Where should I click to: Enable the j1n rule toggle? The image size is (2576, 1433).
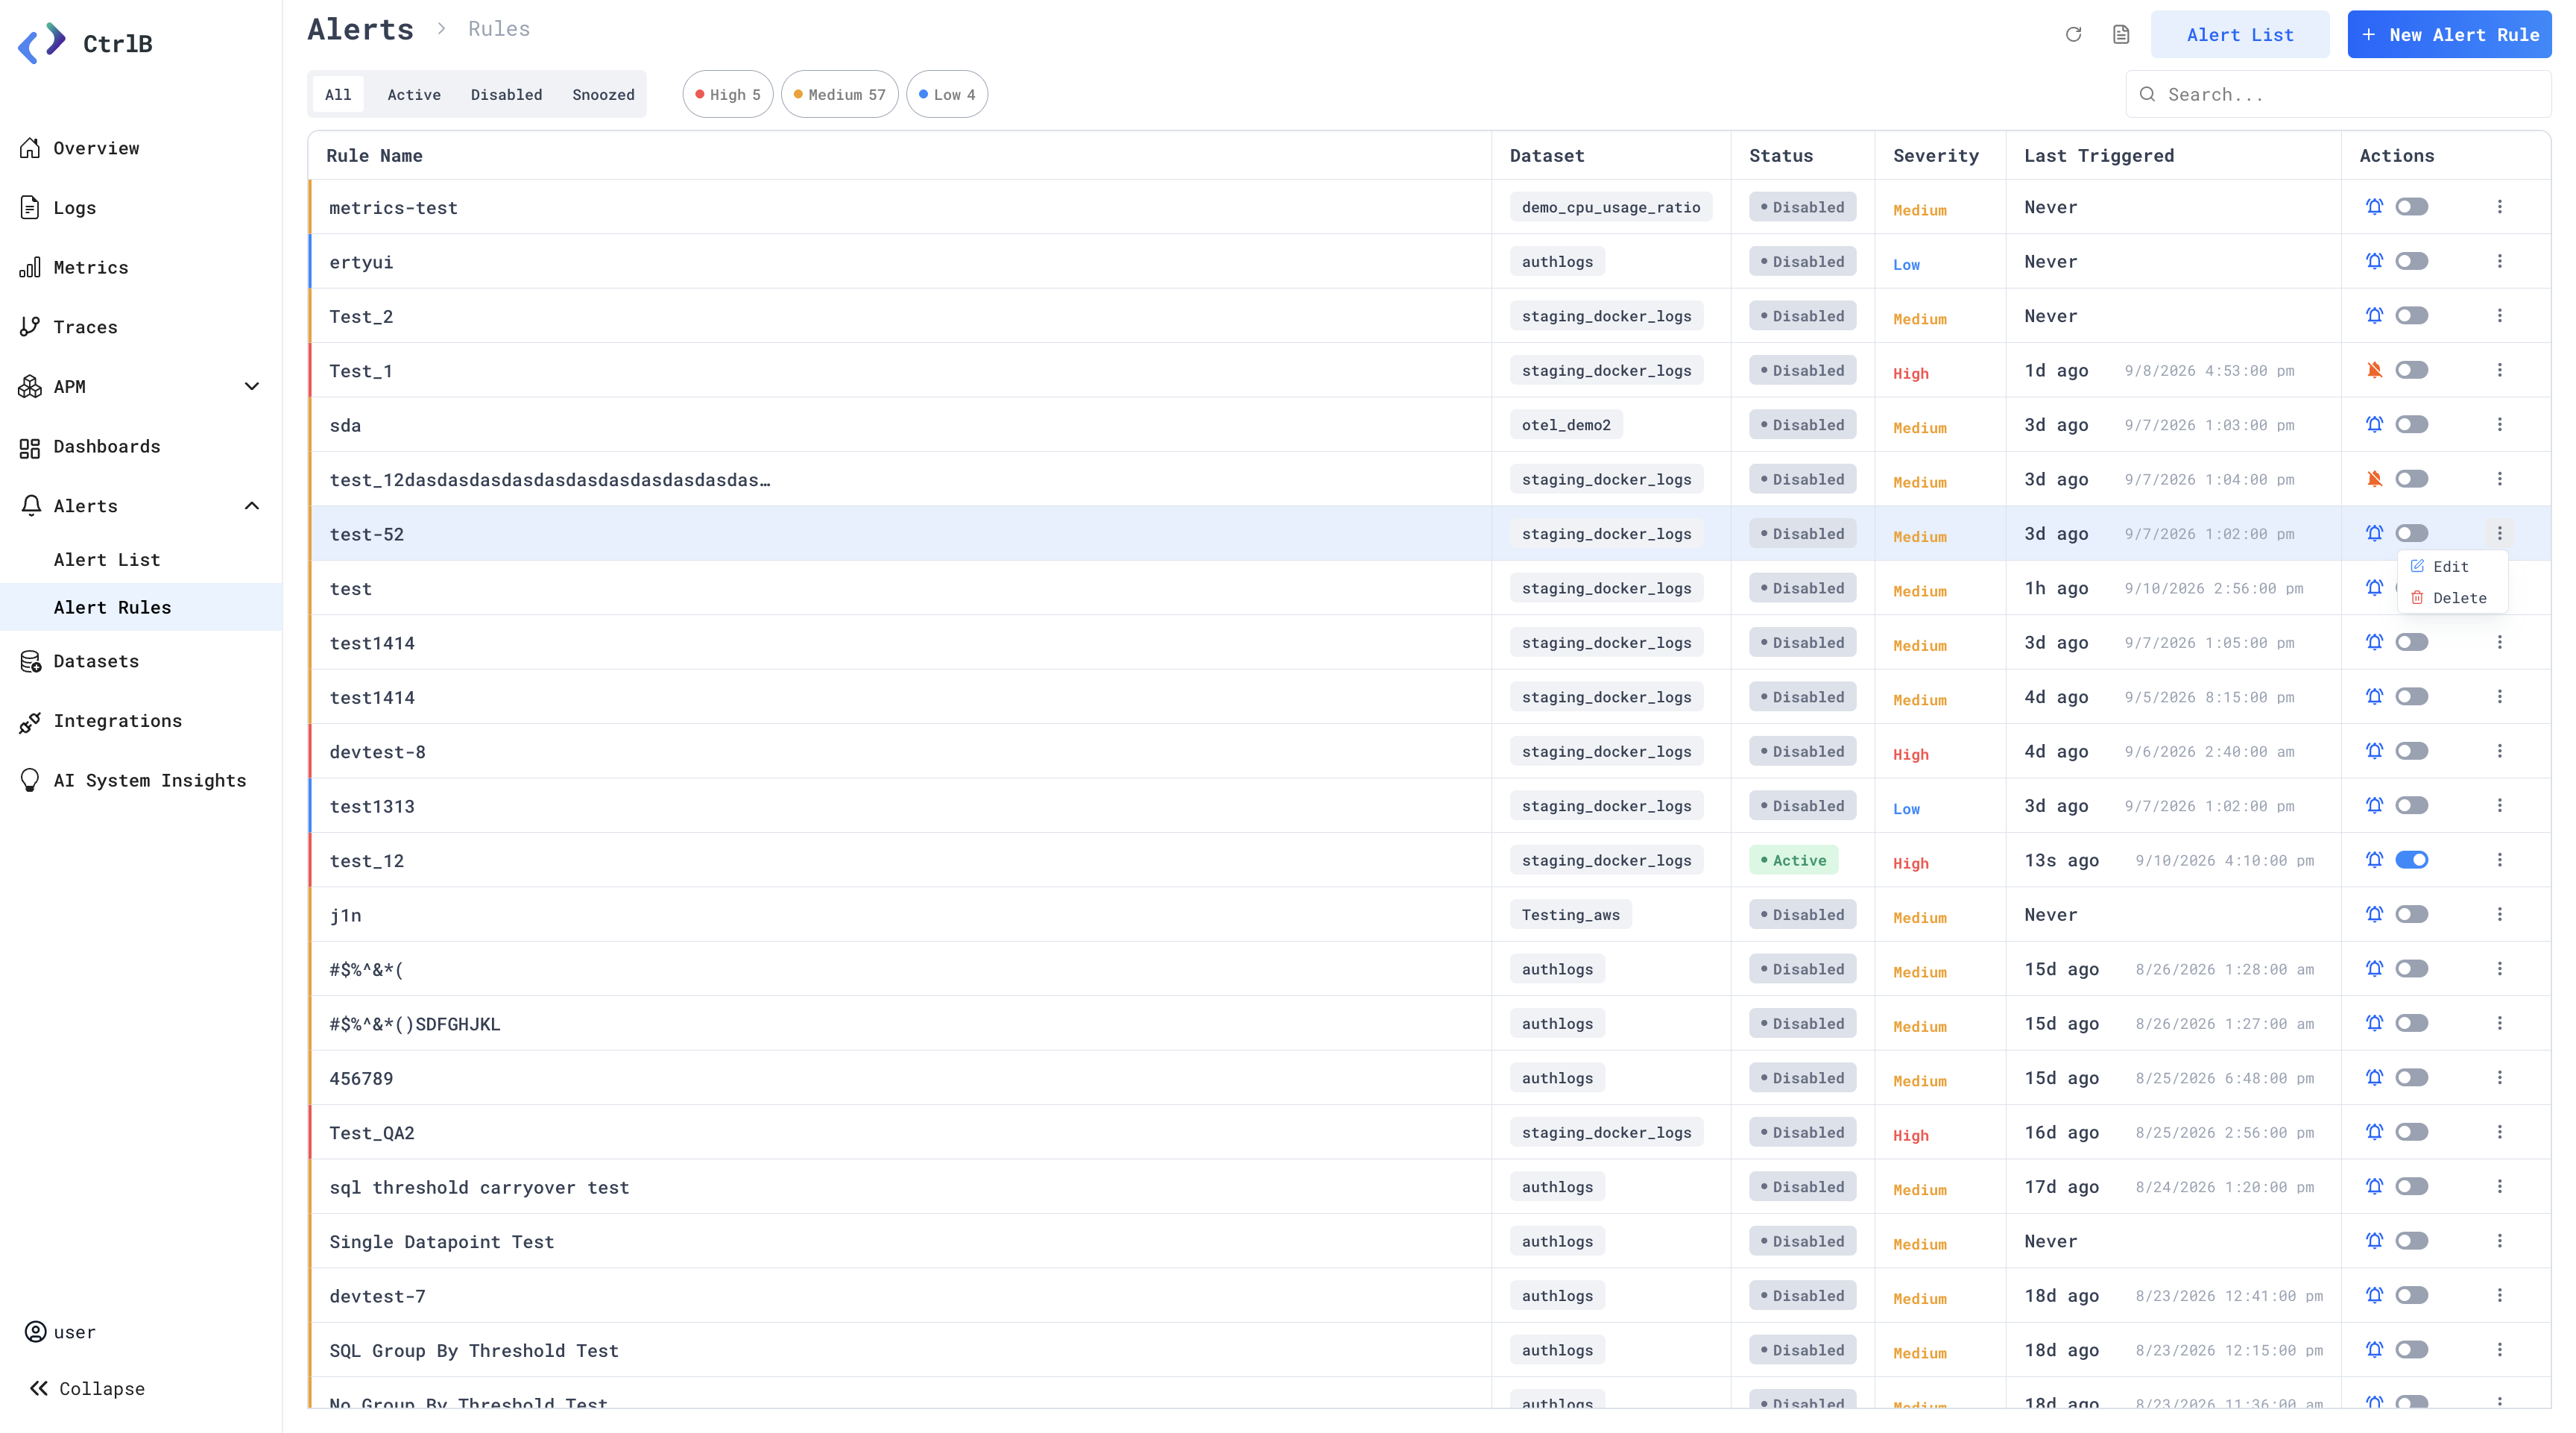(x=2411, y=914)
